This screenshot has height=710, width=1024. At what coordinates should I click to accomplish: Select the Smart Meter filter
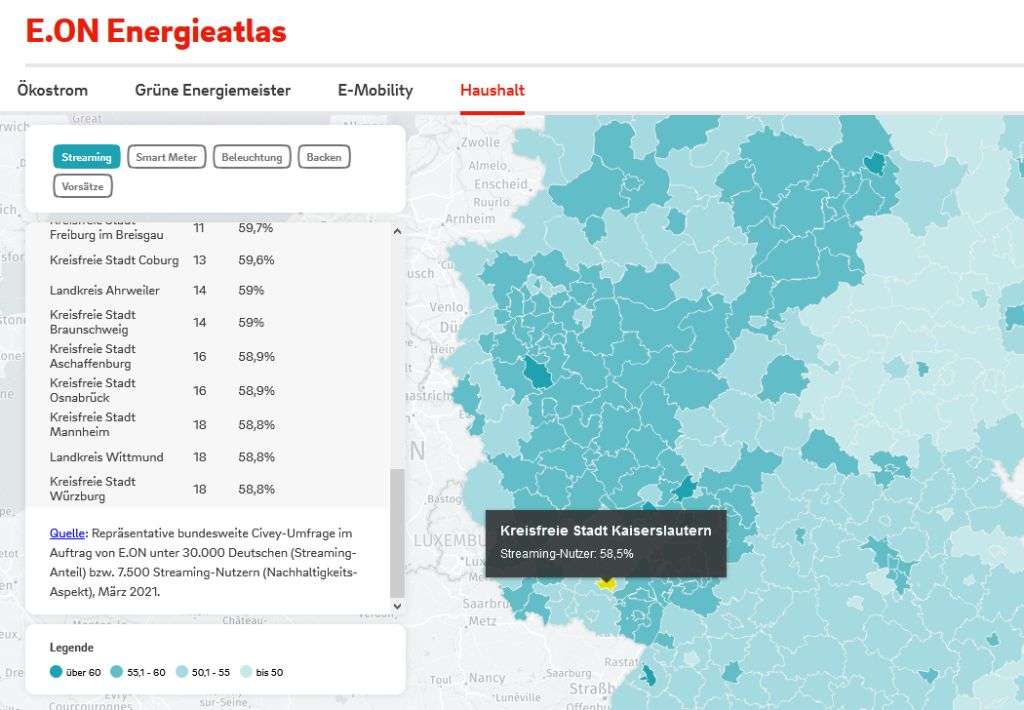coord(167,157)
